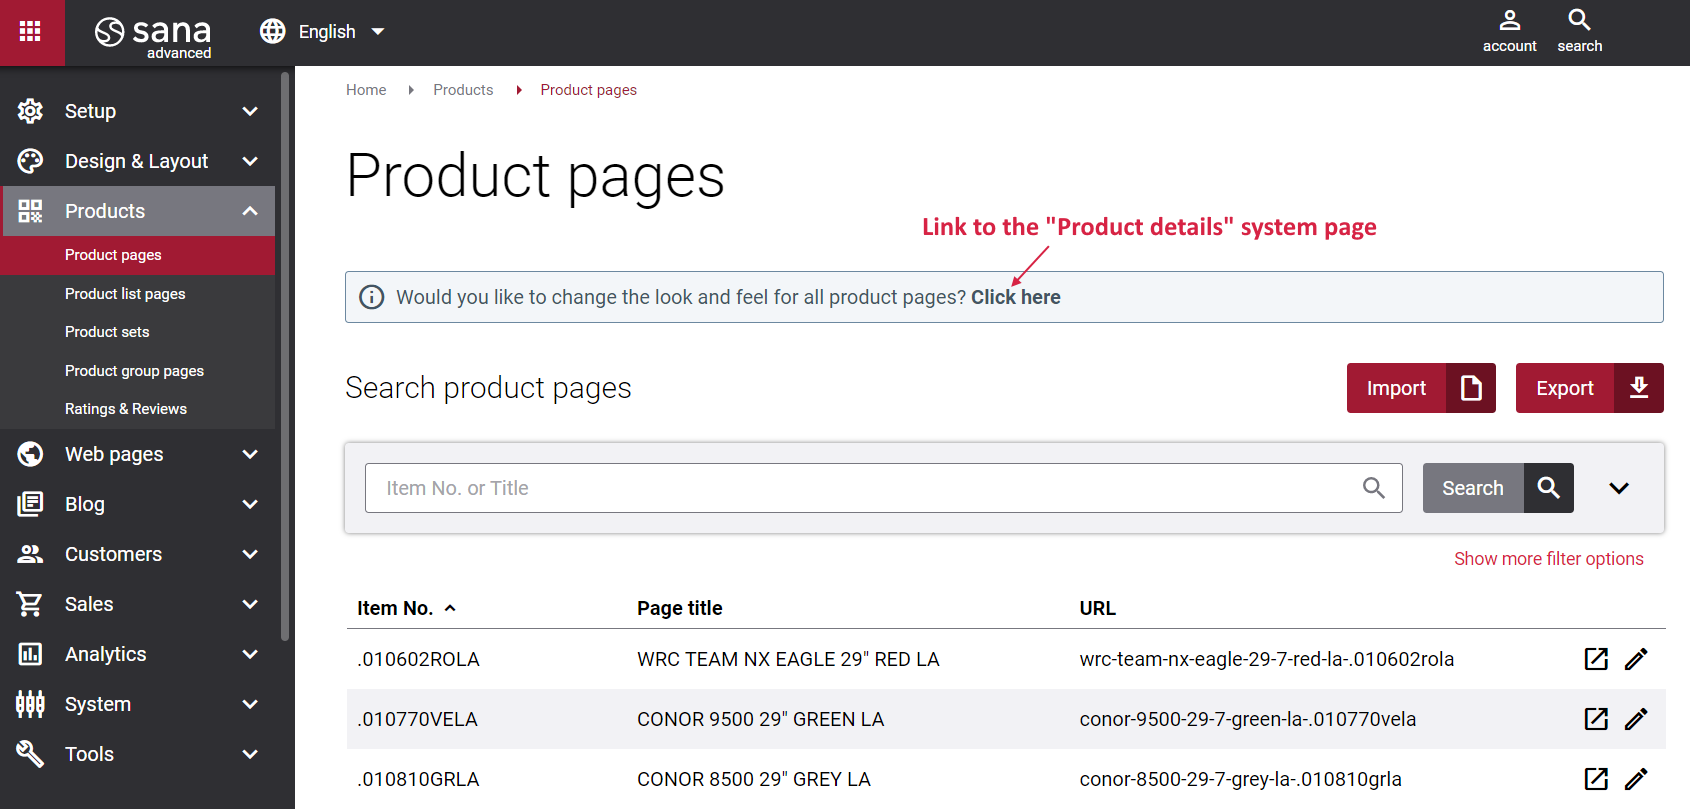
Task: Click the Export download icon
Action: click(1639, 388)
